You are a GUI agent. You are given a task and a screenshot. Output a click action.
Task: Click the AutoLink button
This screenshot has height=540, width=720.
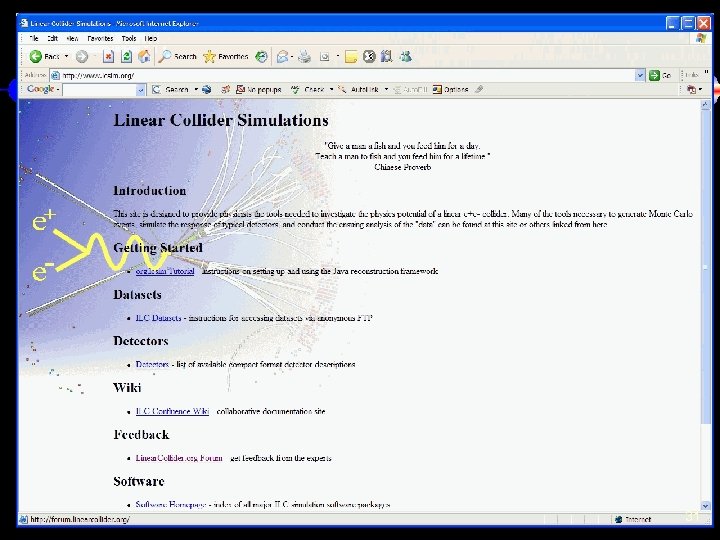tap(359, 90)
